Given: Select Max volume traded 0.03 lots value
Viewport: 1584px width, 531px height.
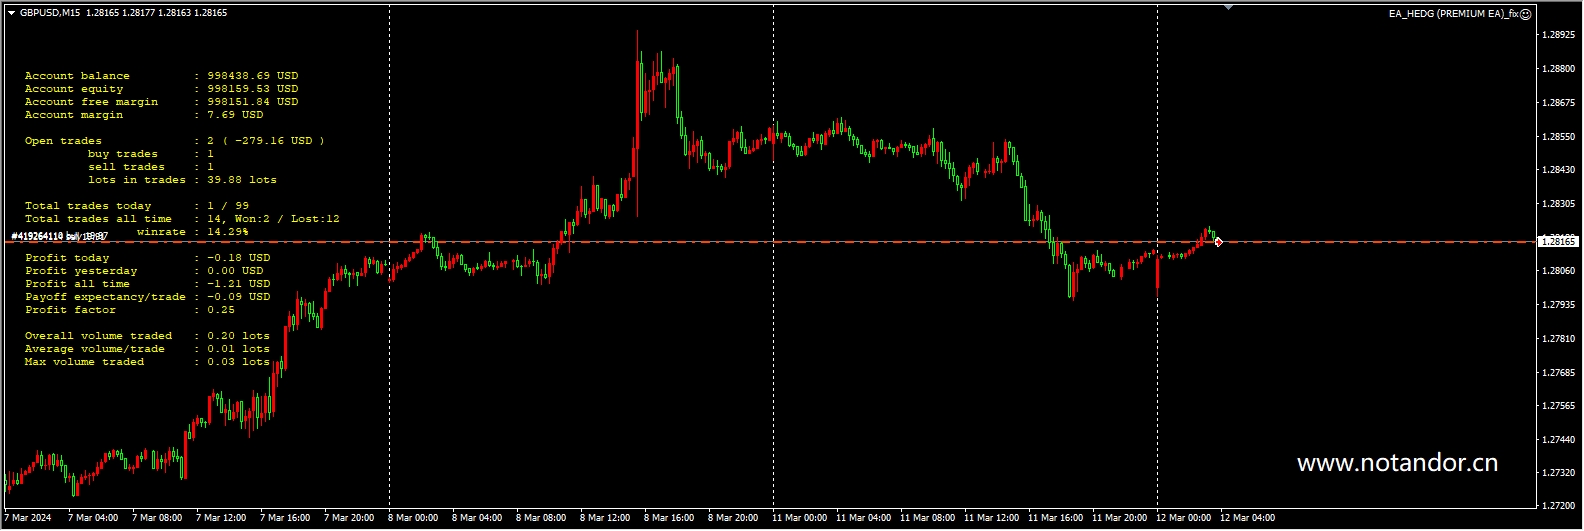Looking at the screenshot, I should pyautogui.click(x=238, y=362).
